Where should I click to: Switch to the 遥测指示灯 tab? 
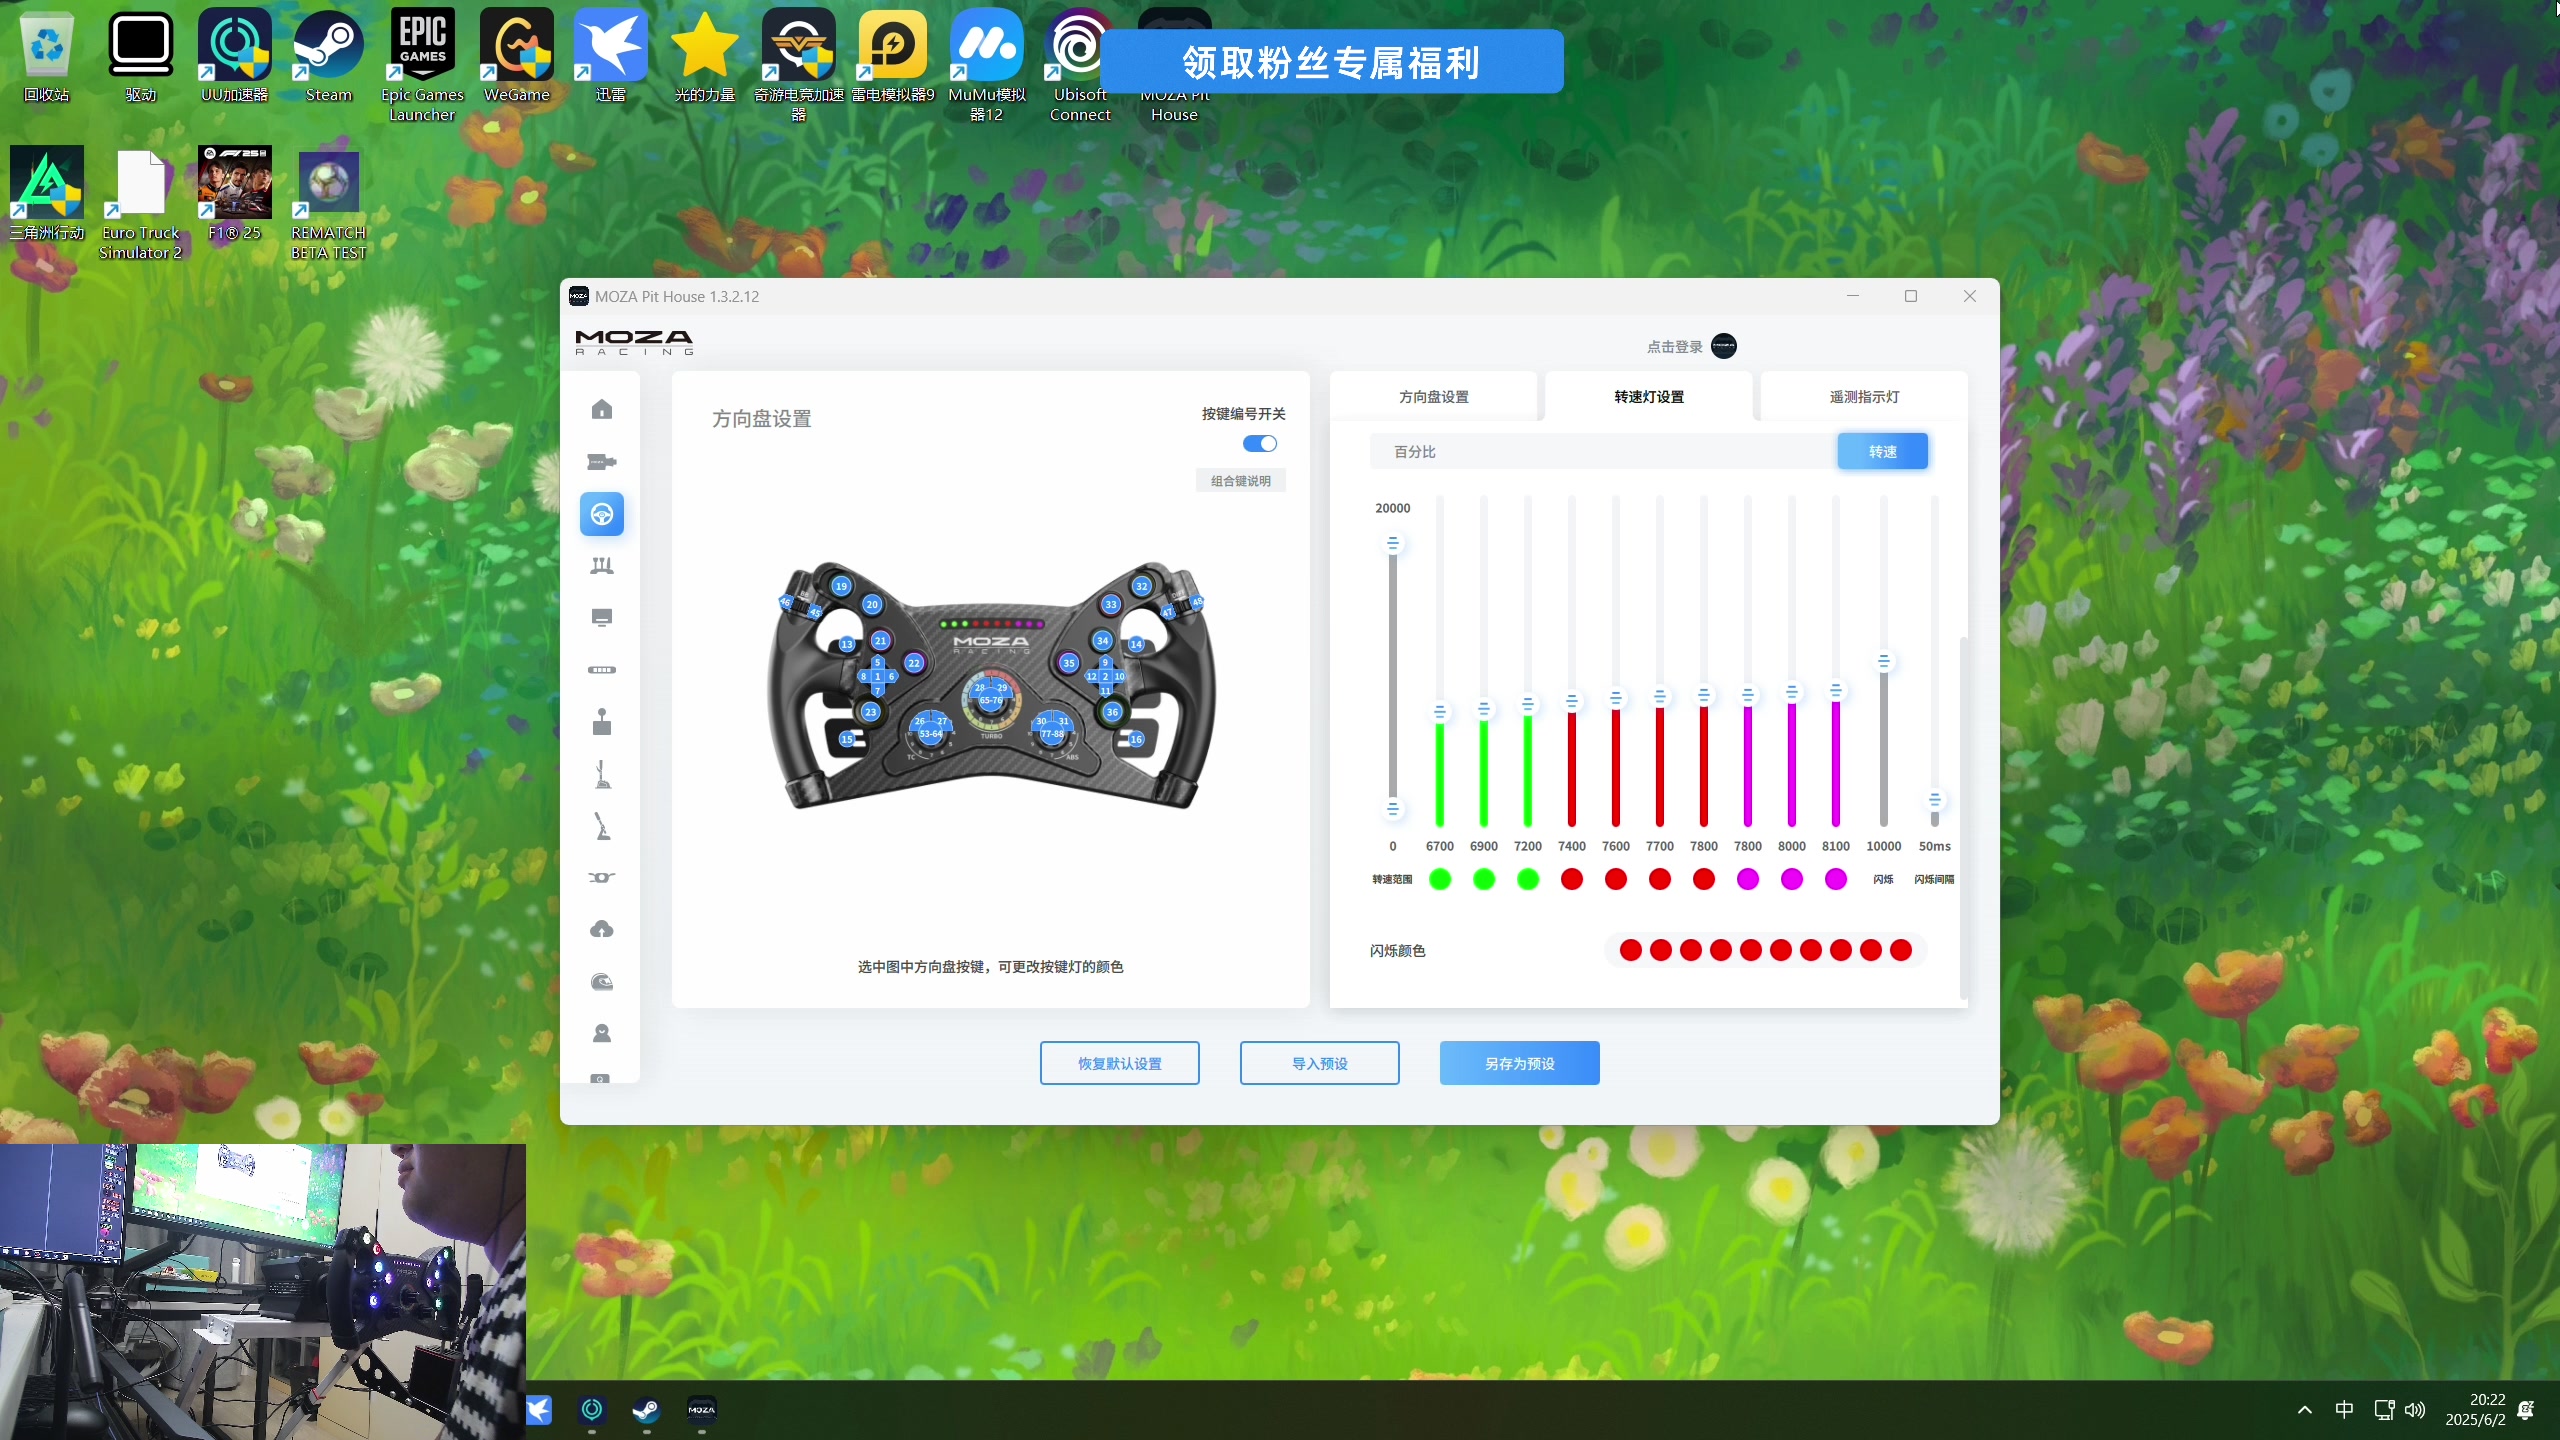click(x=1864, y=397)
